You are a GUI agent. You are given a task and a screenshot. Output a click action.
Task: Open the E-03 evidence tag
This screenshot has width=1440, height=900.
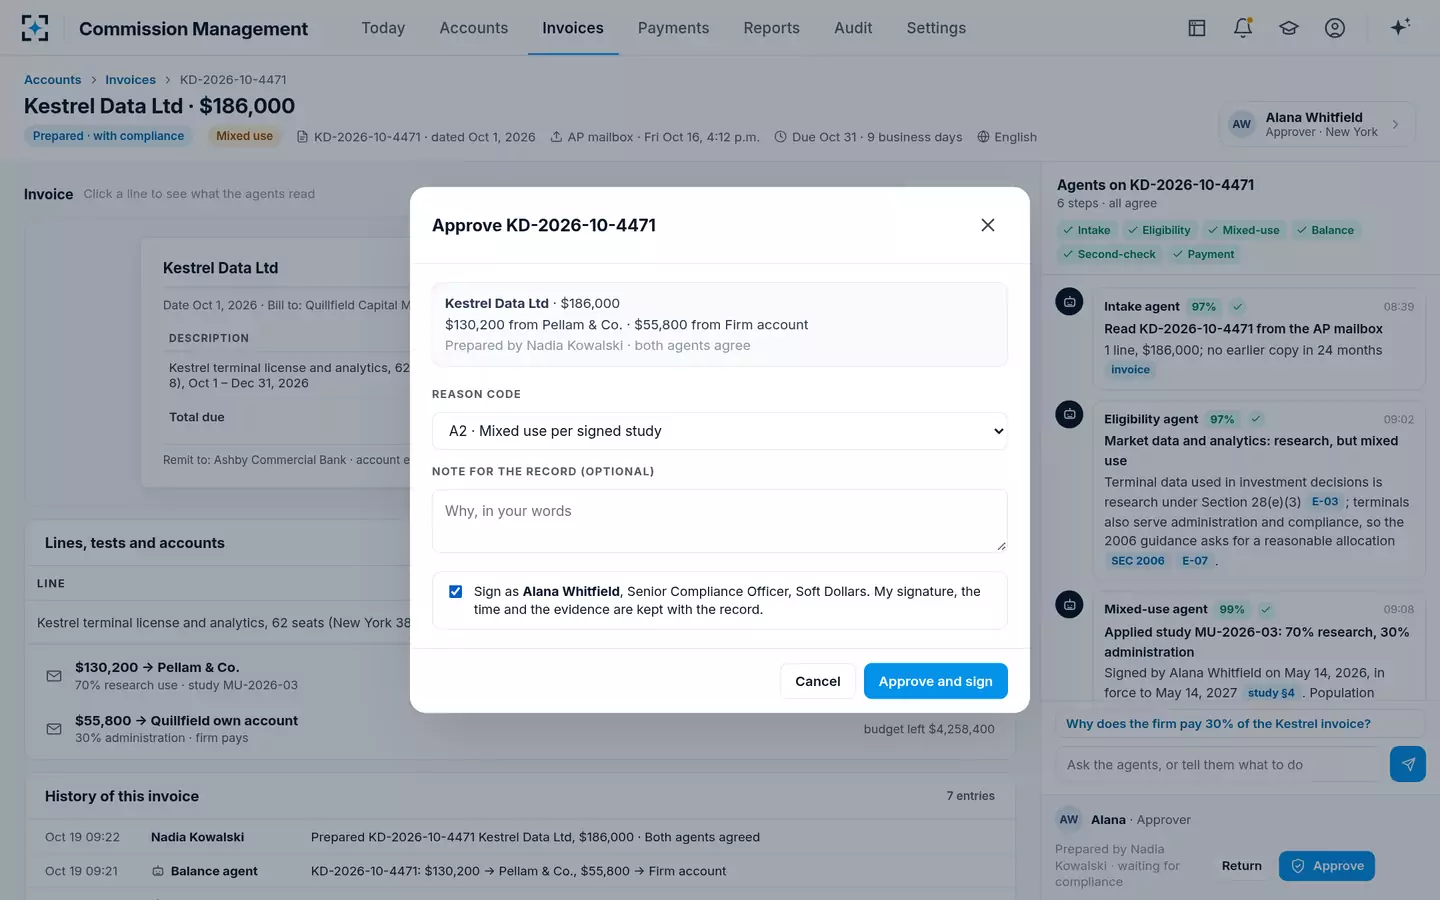pyautogui.click(x=1325, y=502)
